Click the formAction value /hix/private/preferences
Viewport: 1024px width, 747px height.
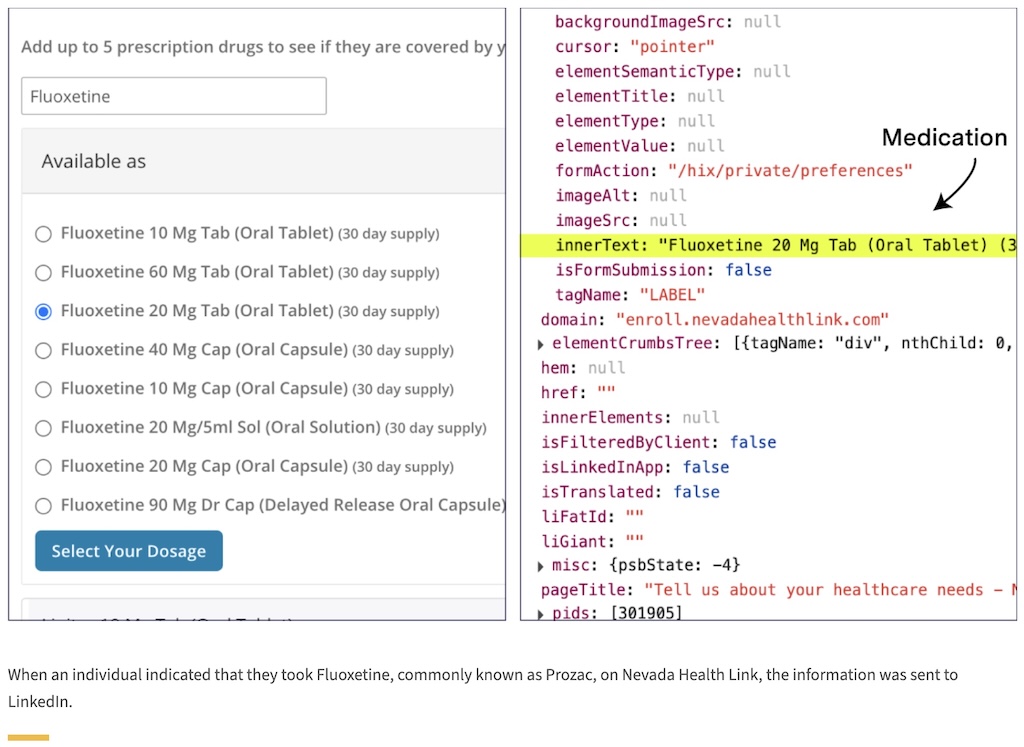tap(790, 171)
